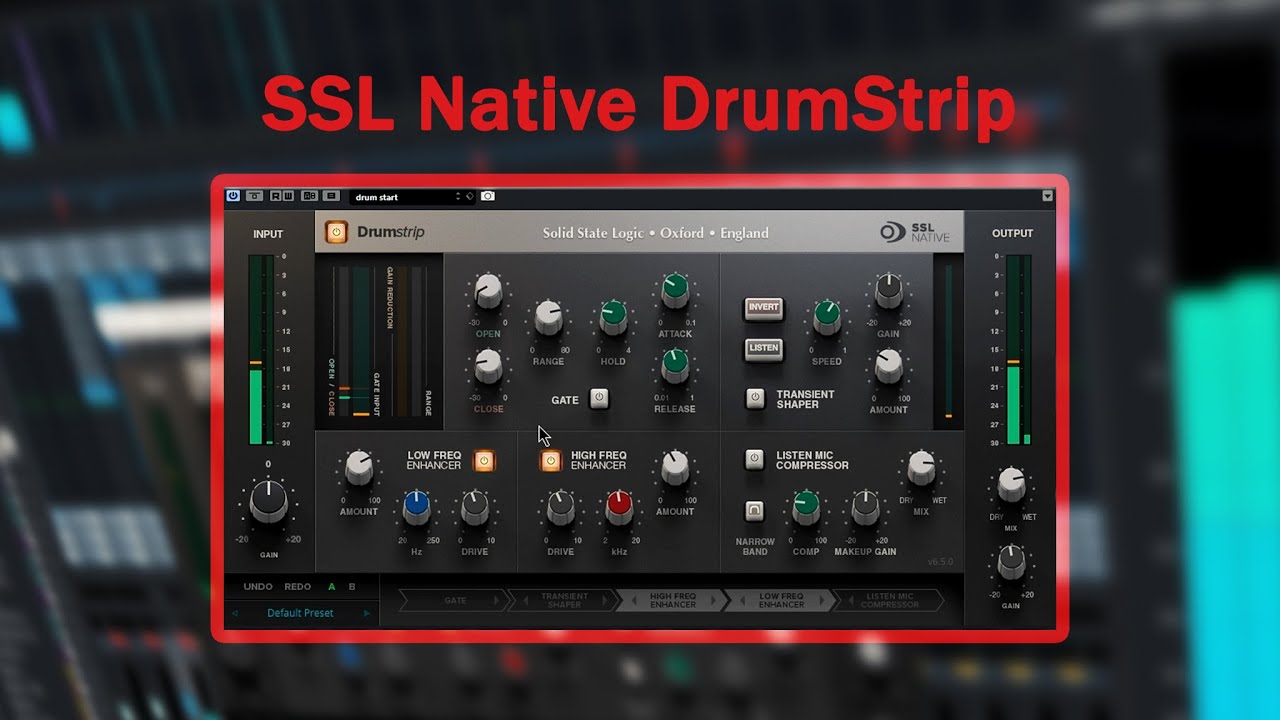Move Low Freq Enhancer later in order
The image size is (1280, 720).
coord(820,600)
